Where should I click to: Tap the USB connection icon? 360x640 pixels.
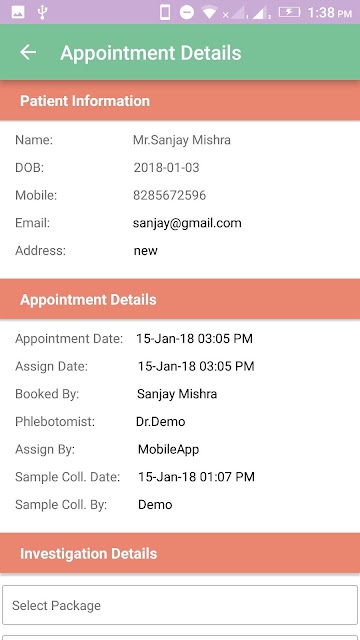tap(42, 13)
